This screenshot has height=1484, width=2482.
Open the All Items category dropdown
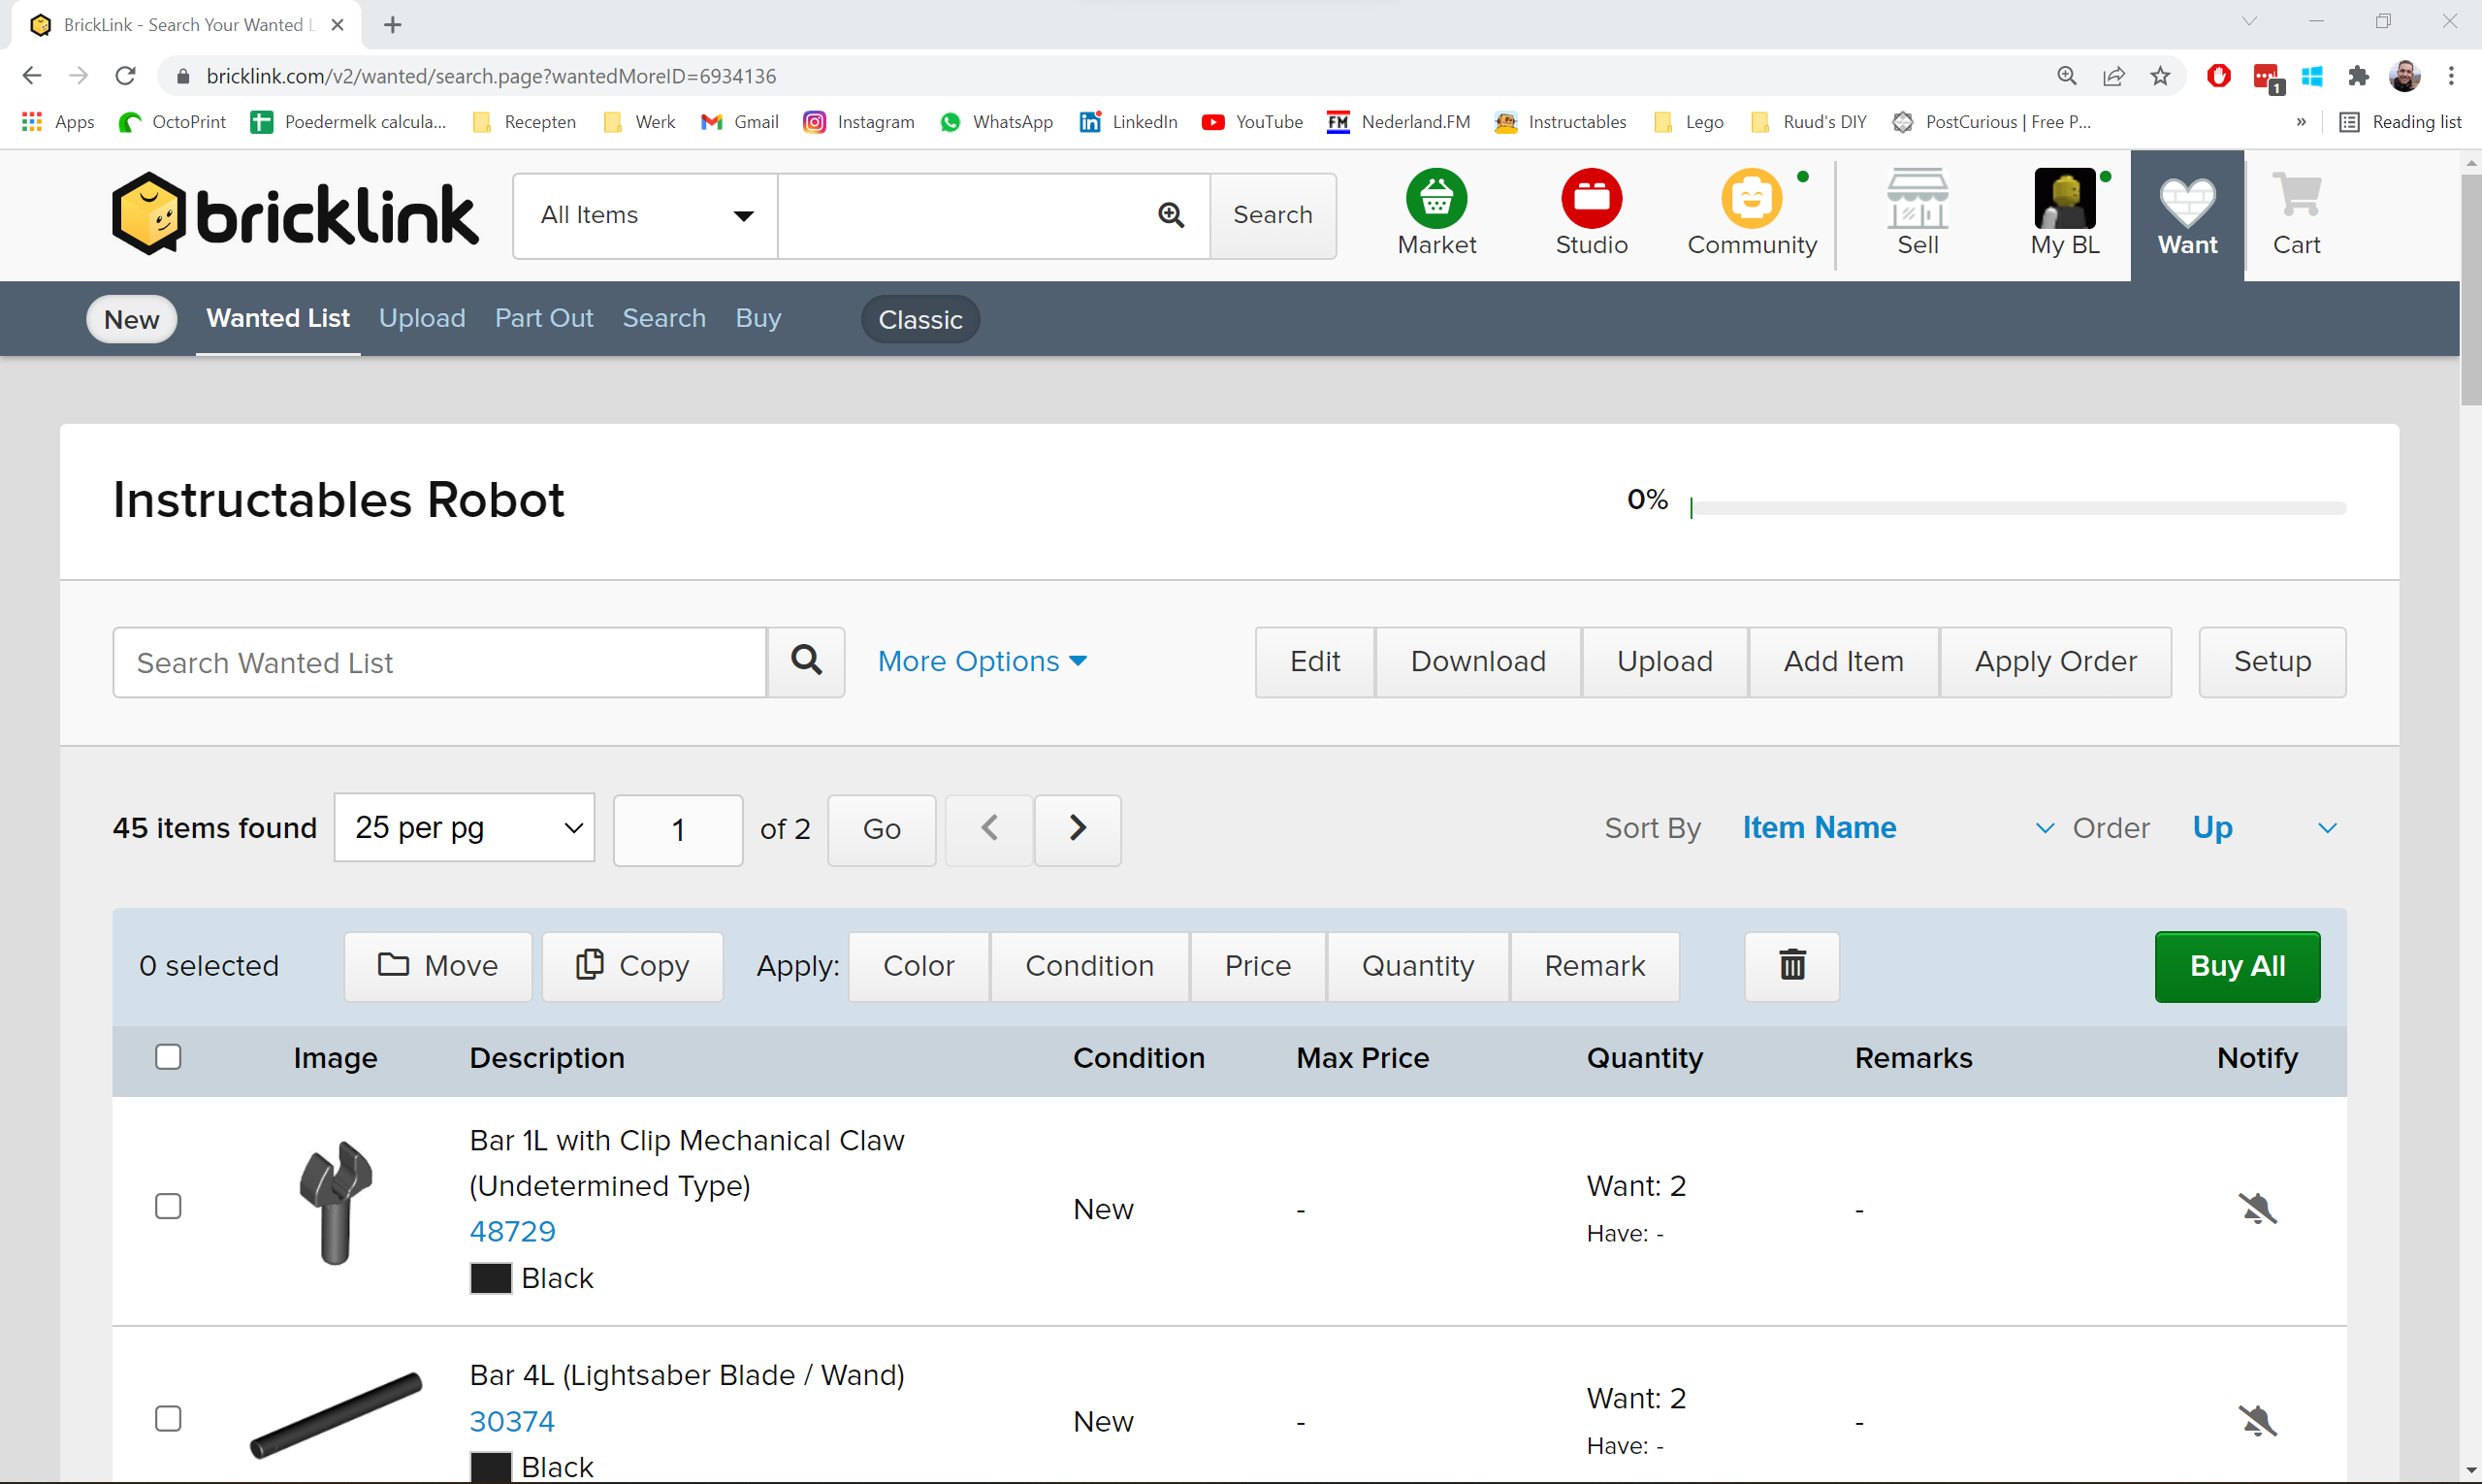(645, 215)
